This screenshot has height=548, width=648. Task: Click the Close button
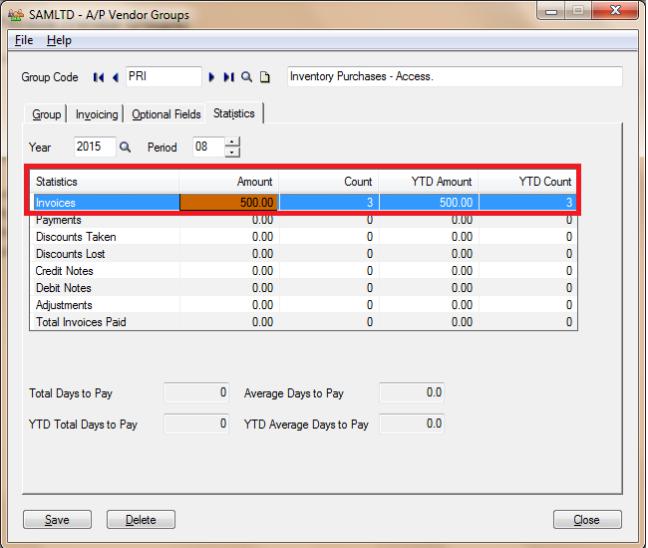pos(587,519)
